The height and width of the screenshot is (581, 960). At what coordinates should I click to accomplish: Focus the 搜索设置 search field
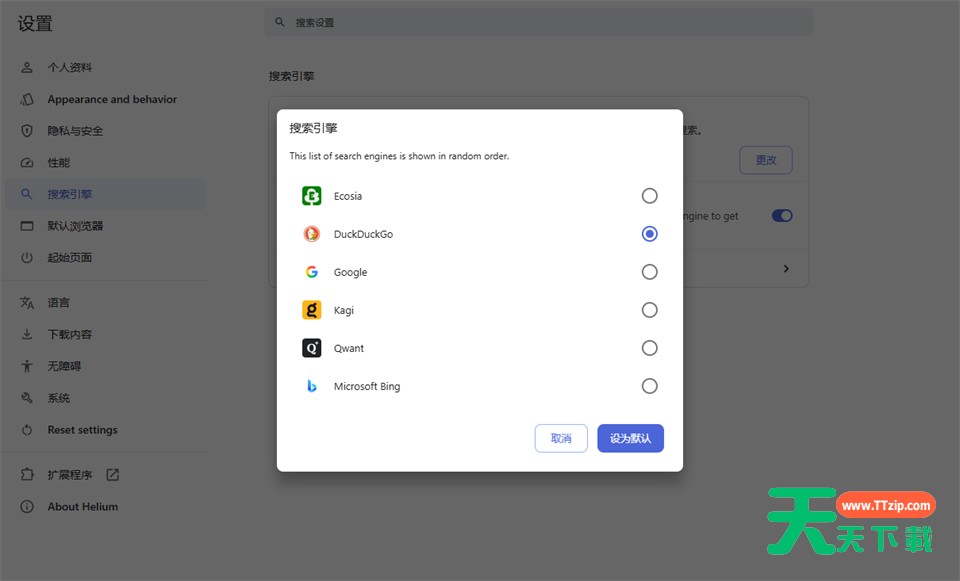(x=539, y=22)
